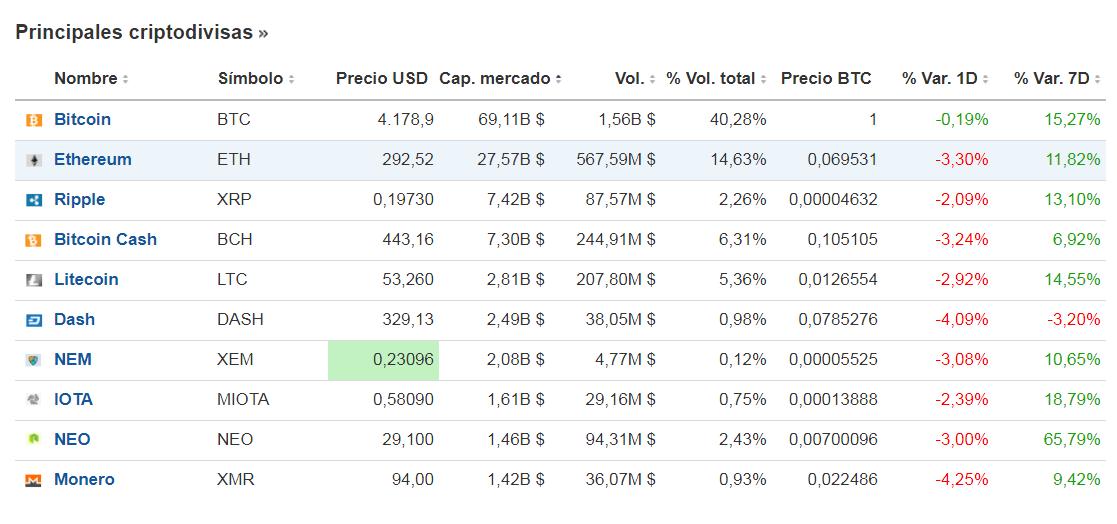Image resolution: width=1117 pixels, height=524 pixels.
Task: Click the NEO logo icon
Action: (34, 440)
